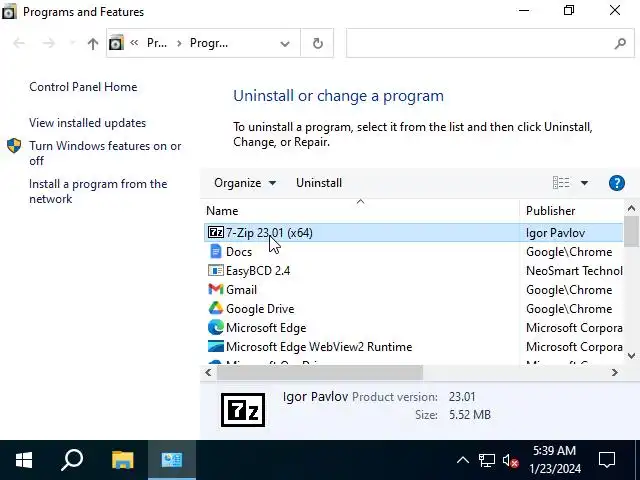Click the Control Panel taskbar button

click(x=171, y=460)
